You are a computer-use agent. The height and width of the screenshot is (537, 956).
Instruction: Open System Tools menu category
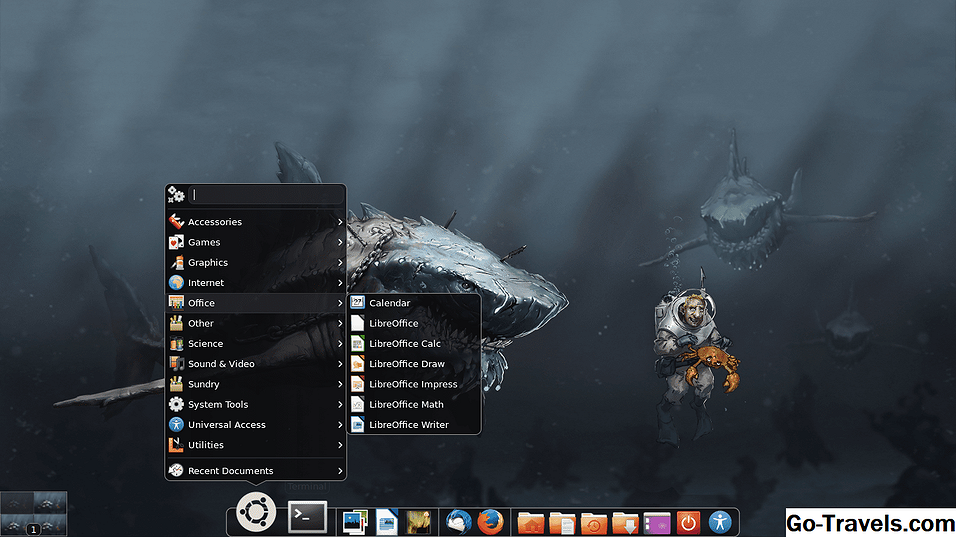tap(255, 404)
